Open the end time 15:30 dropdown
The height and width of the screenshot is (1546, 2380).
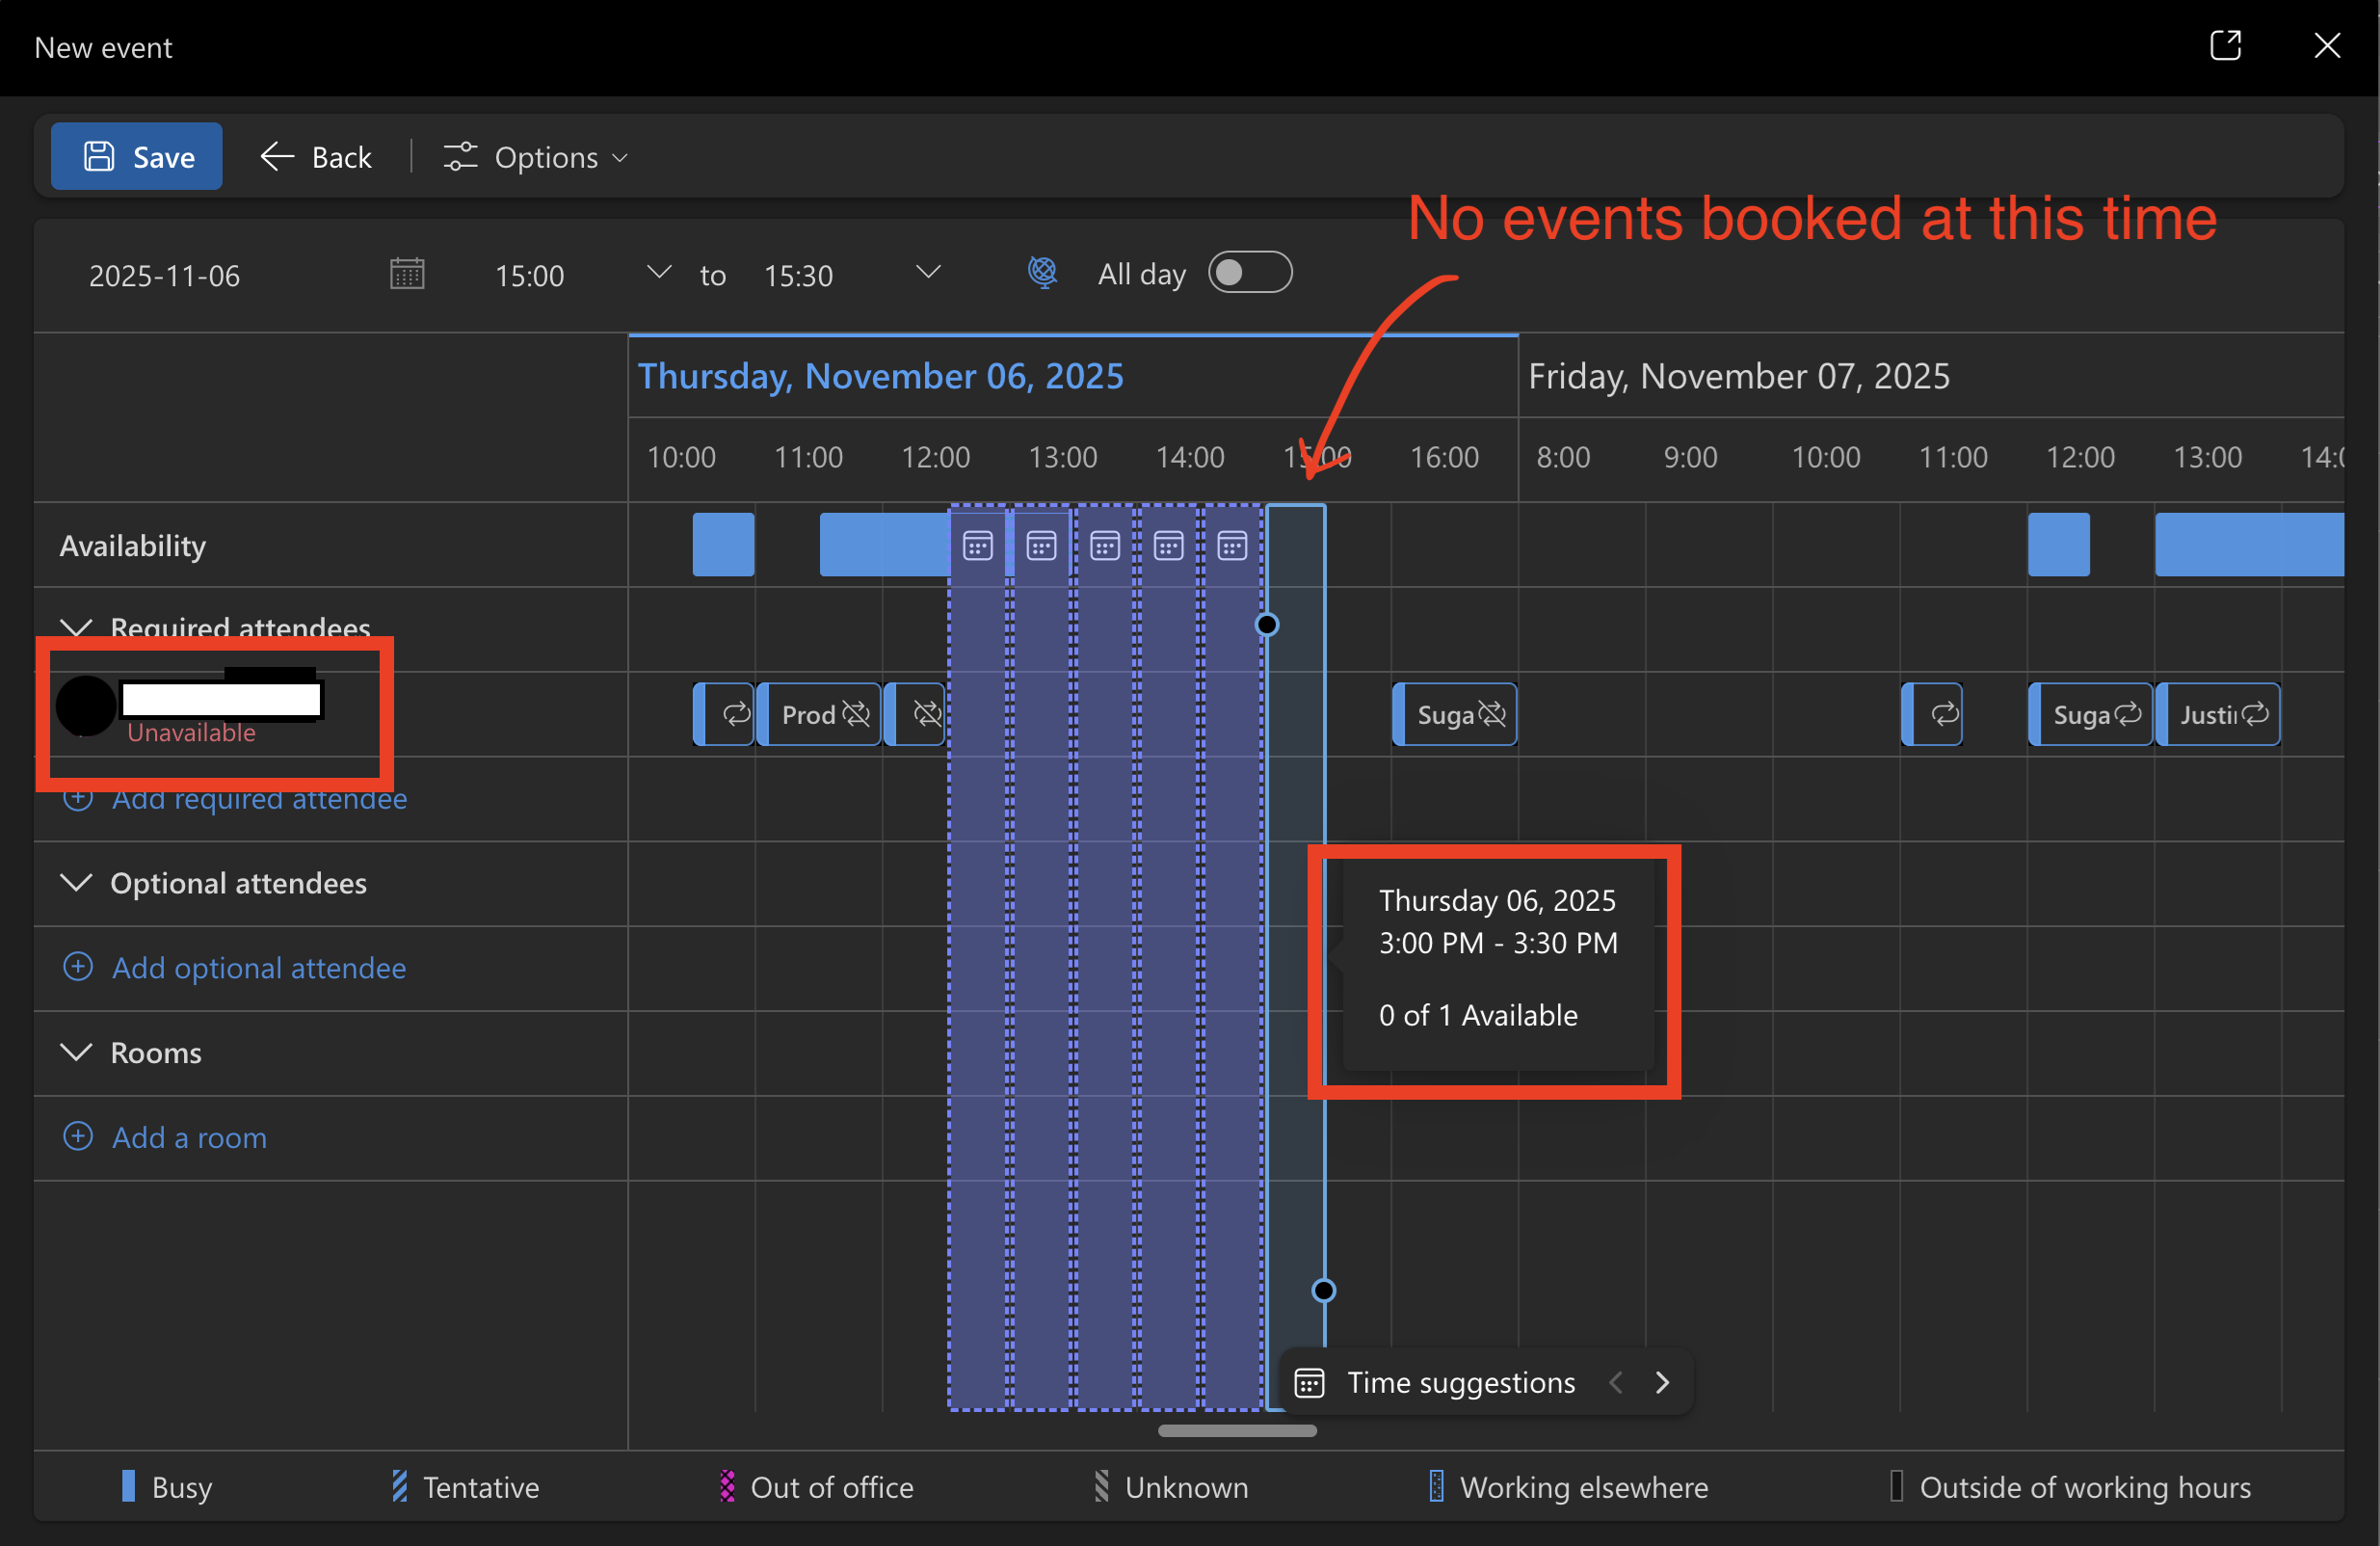928,273
